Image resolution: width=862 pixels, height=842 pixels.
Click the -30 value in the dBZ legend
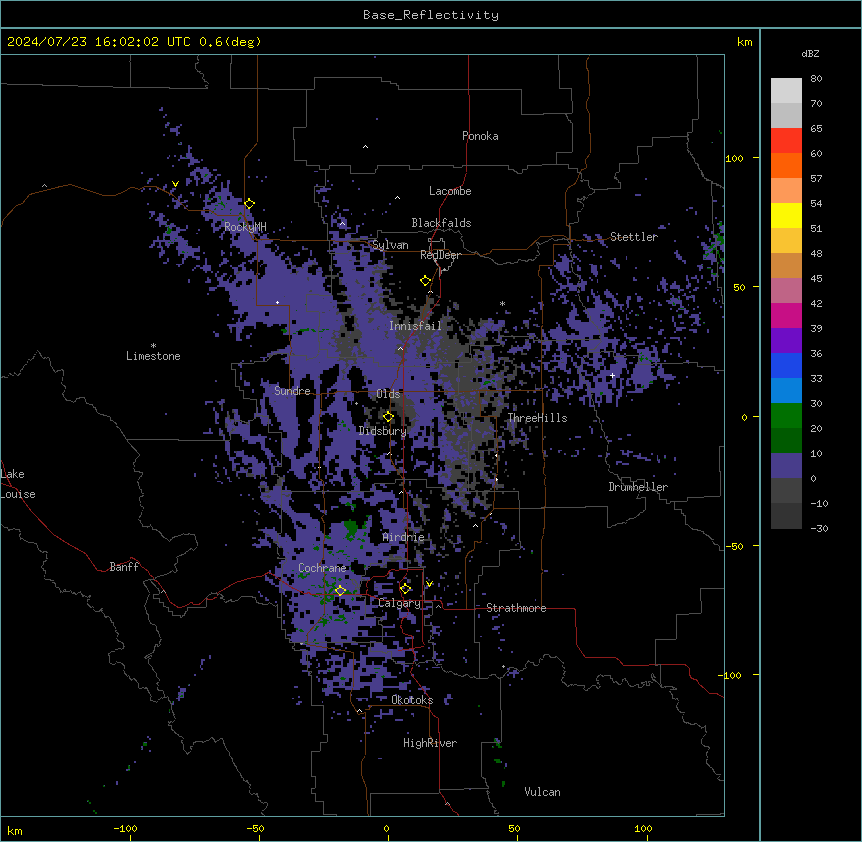pyautogui.click(x=819, y=528)
